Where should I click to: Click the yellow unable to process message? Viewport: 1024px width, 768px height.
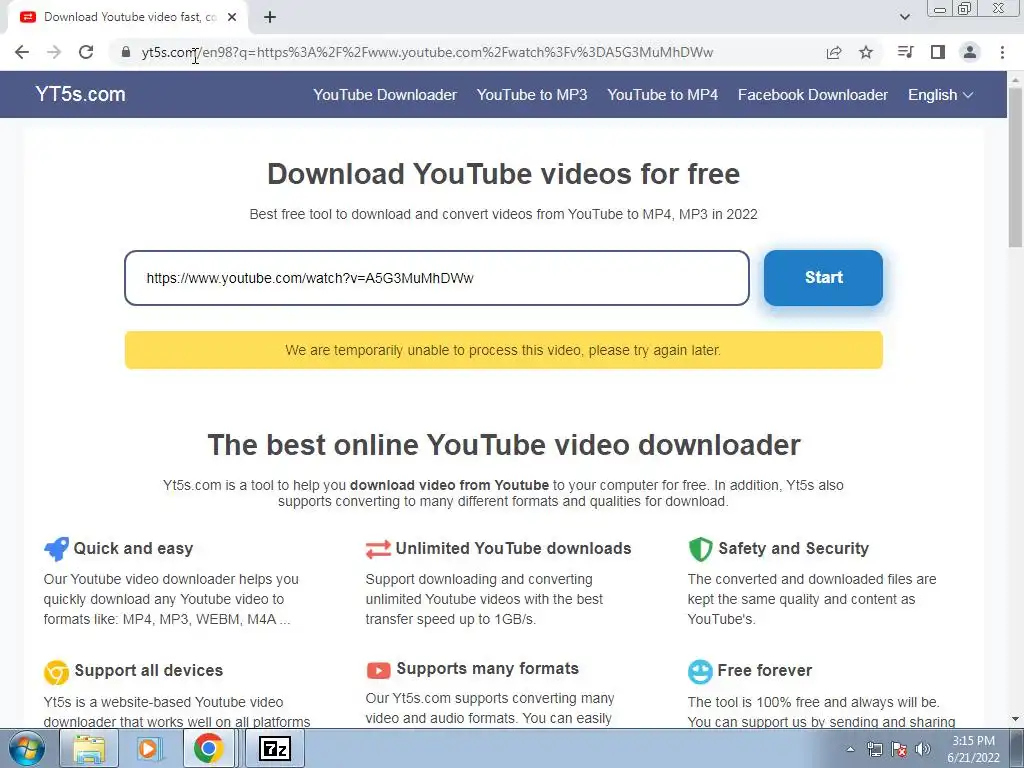504,350
